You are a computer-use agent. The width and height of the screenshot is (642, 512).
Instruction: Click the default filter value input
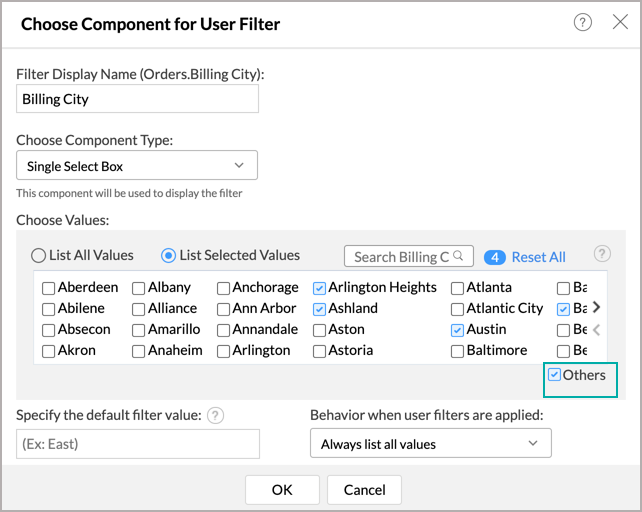[137, 443]
